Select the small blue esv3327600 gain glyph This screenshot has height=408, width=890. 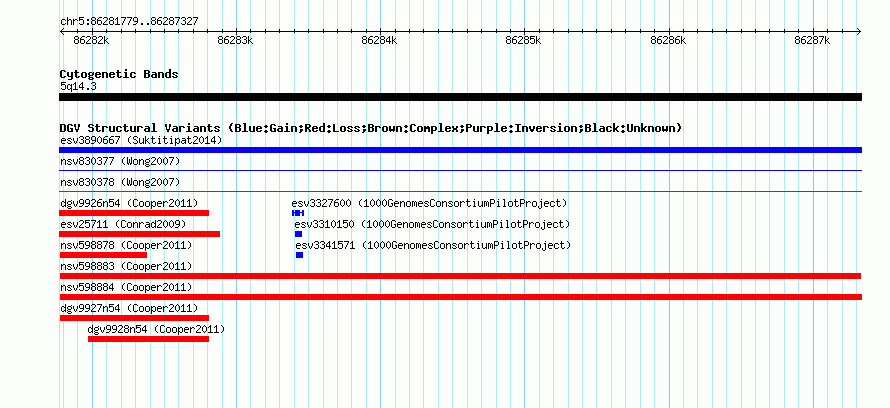(298, 213)
